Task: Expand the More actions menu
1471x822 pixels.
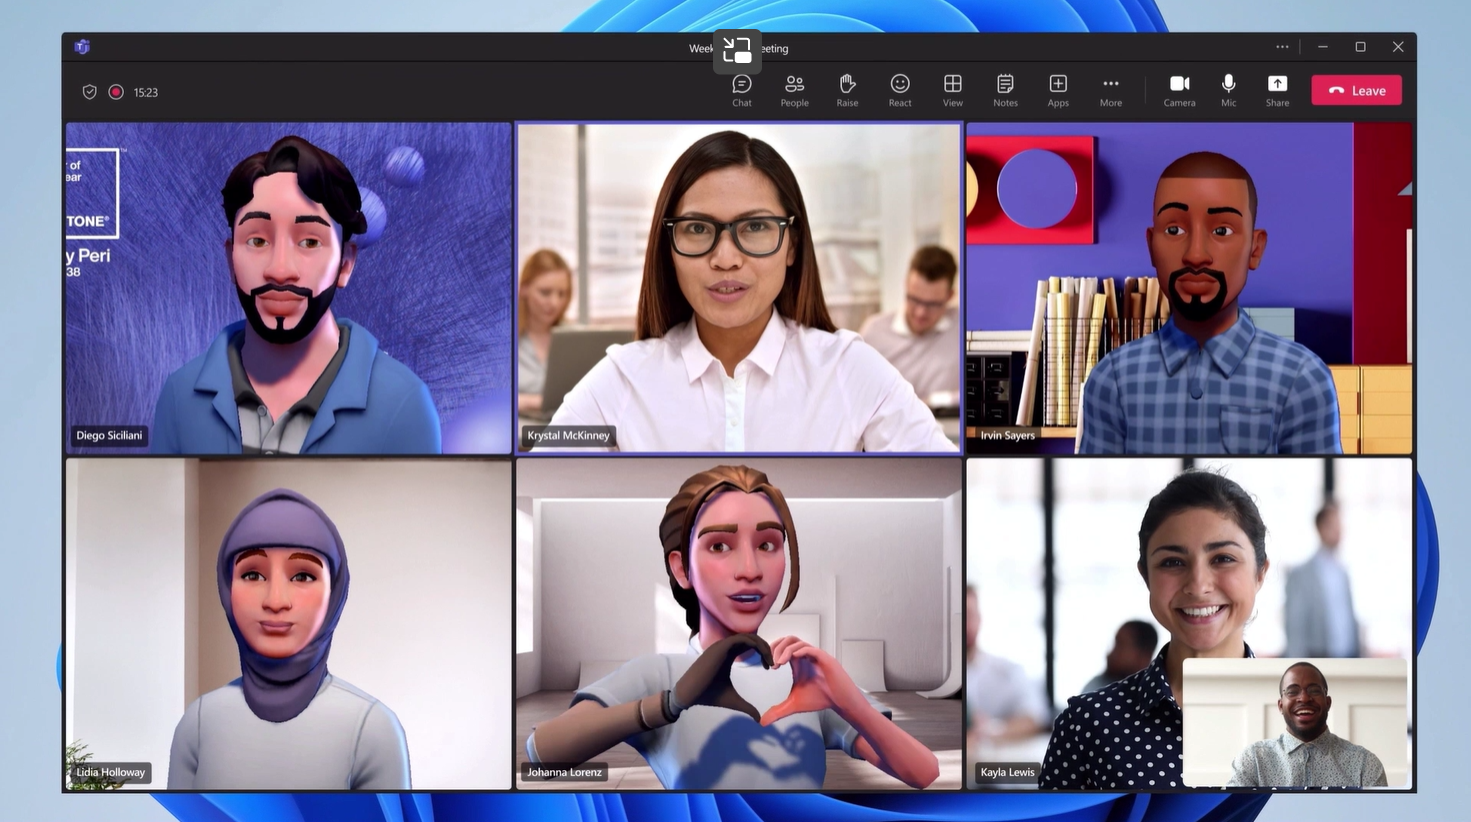Action: tap(1110, 90)
